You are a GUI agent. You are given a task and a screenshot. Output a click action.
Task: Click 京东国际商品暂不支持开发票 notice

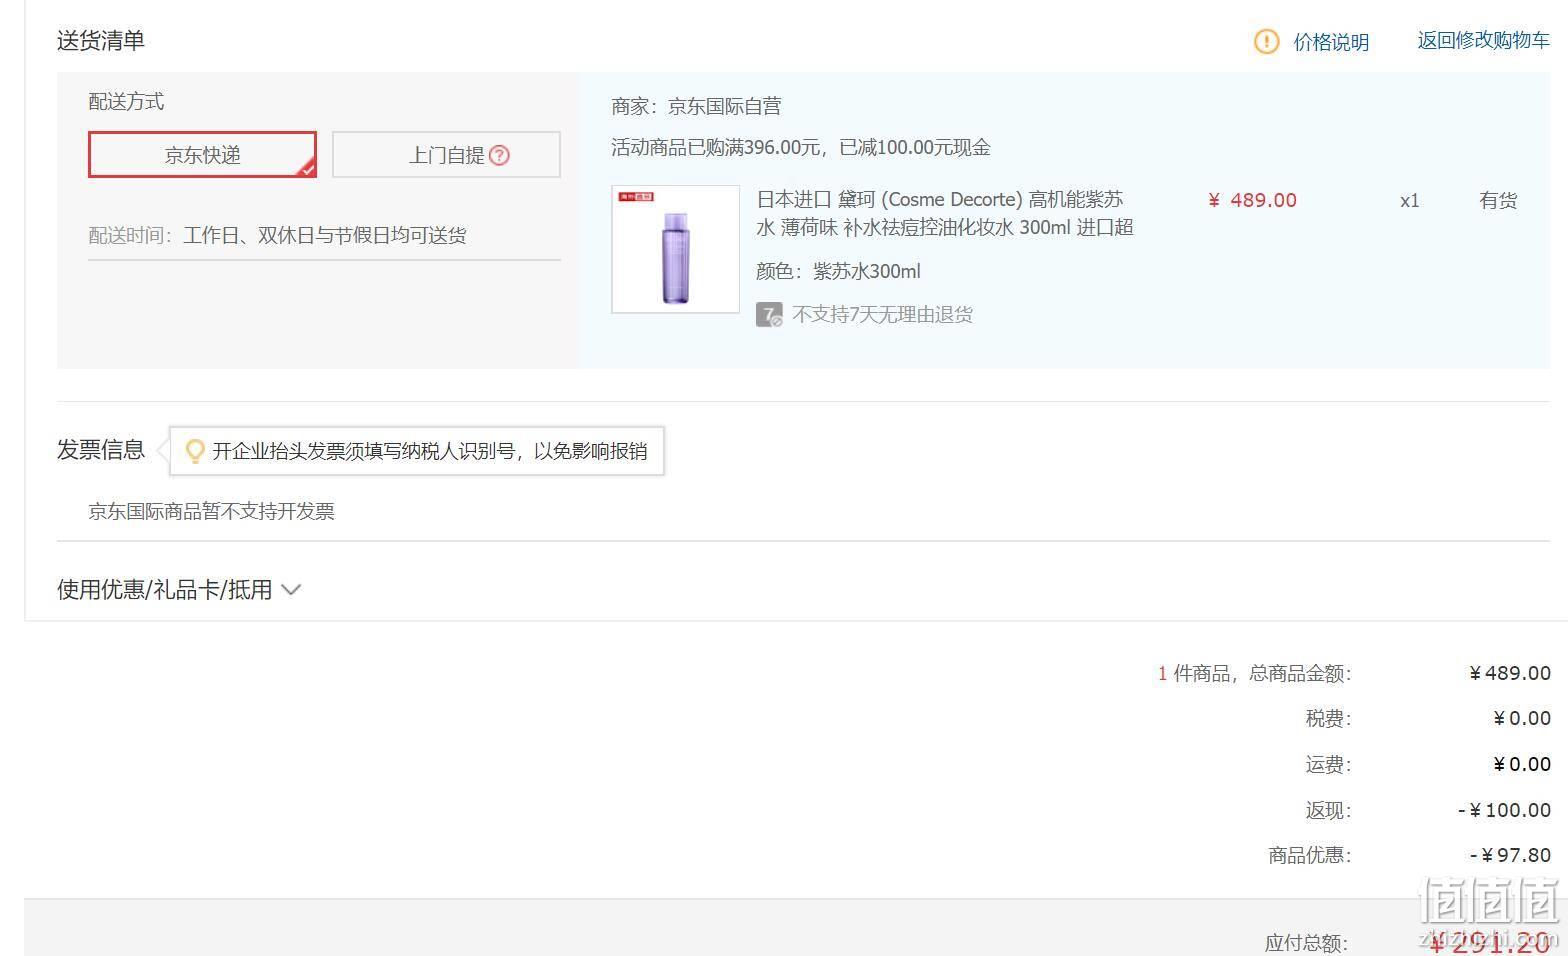[211, 511]
